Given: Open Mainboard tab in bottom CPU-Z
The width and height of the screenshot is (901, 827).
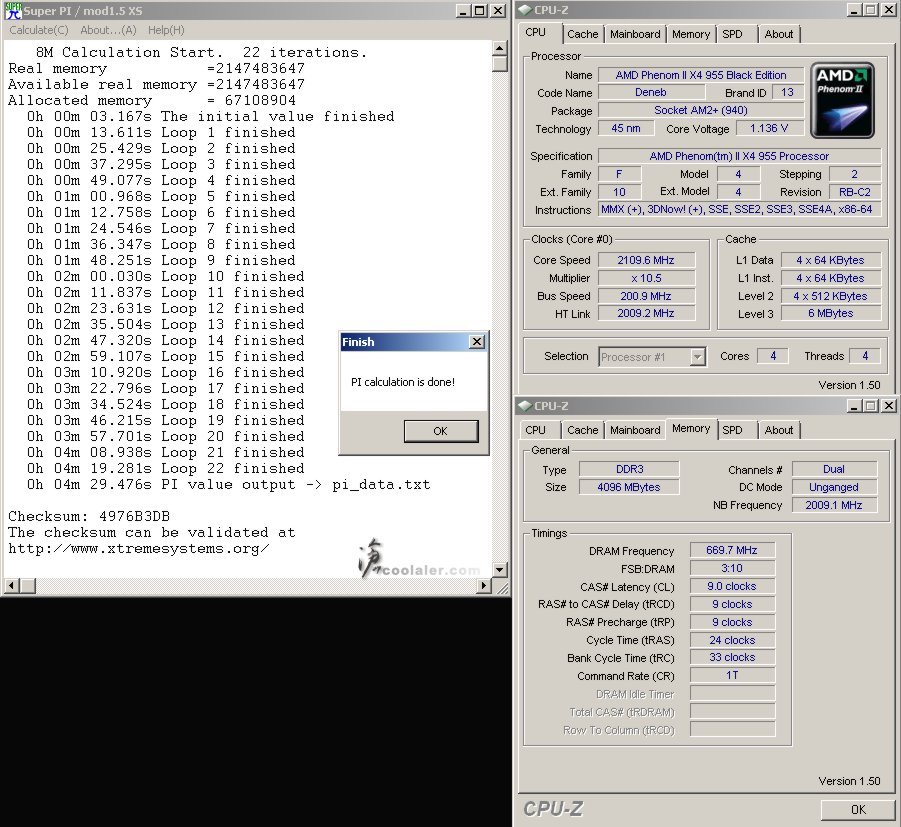Looking at the screenshot, I should pyautogui.click(x=635, y=430).
